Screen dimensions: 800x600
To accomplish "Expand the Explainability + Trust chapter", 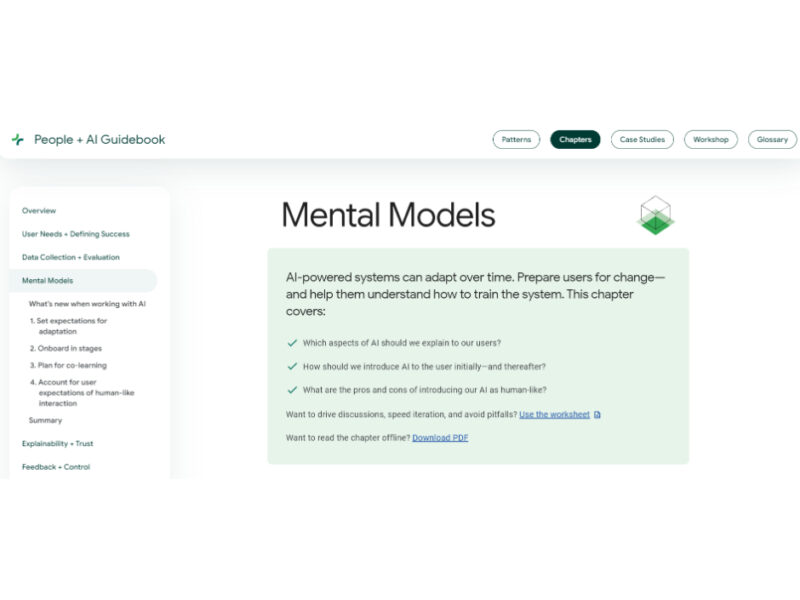I will click(x=57, y=443).
